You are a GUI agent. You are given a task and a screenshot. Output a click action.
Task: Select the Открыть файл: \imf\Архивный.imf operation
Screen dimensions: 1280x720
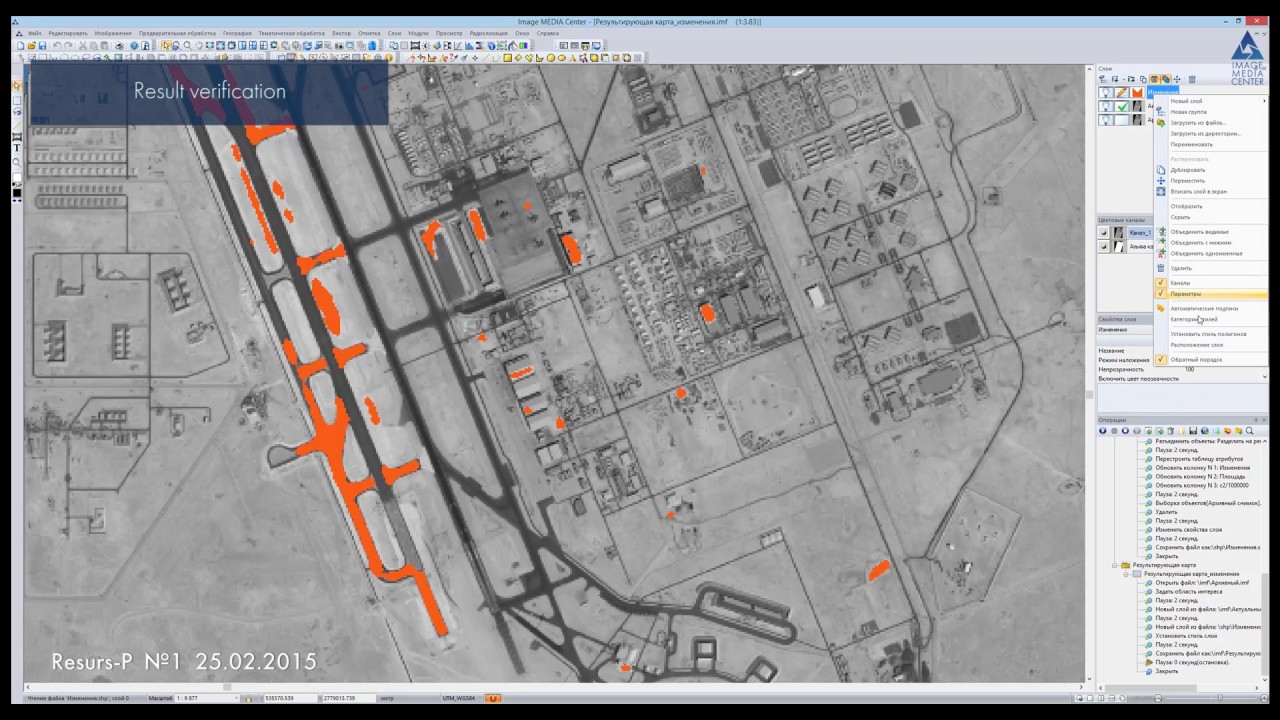tap(1202, 583)
